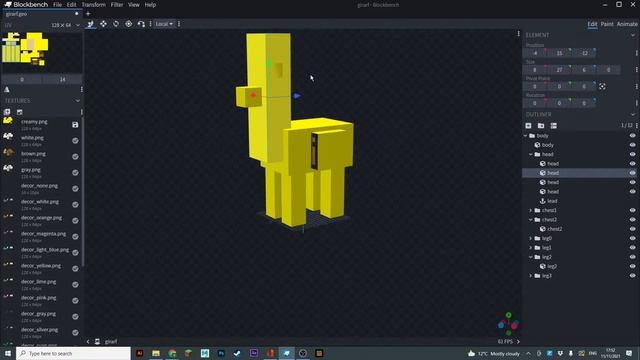This screenshot has height=360, width=640.
Task: Toggle visibility of the body cube
Action: click(632, 145)
